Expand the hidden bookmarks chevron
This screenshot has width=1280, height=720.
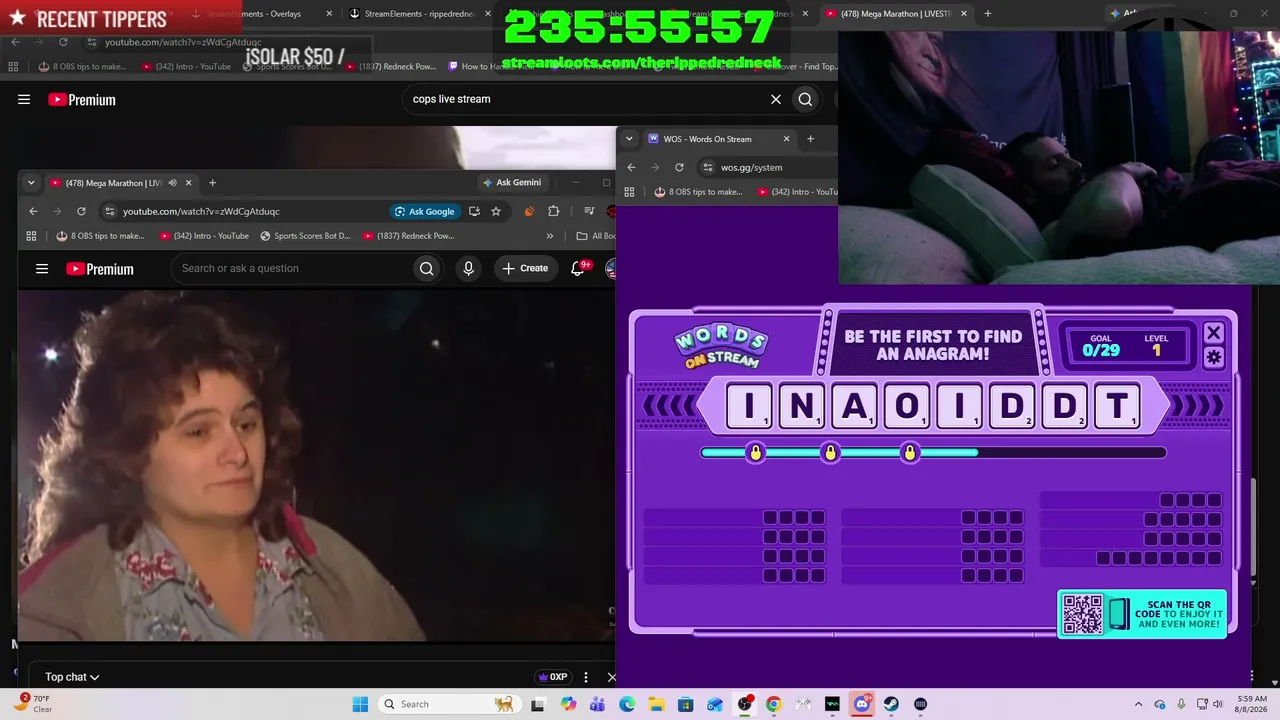coord(549,236)
